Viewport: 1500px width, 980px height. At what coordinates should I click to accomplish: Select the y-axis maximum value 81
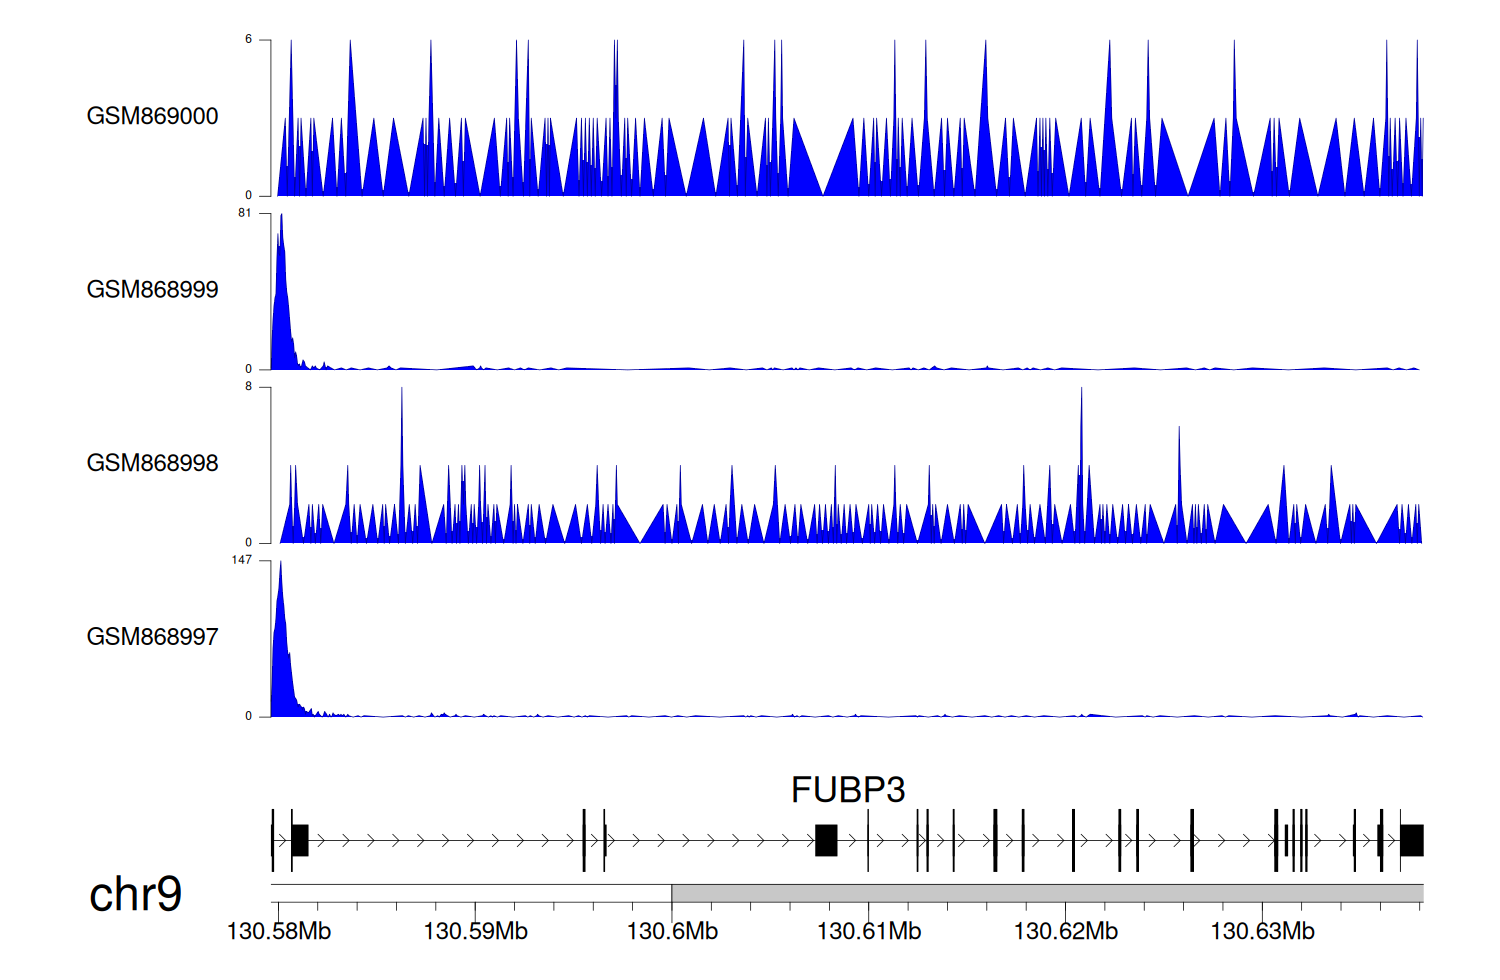(245, 213)
